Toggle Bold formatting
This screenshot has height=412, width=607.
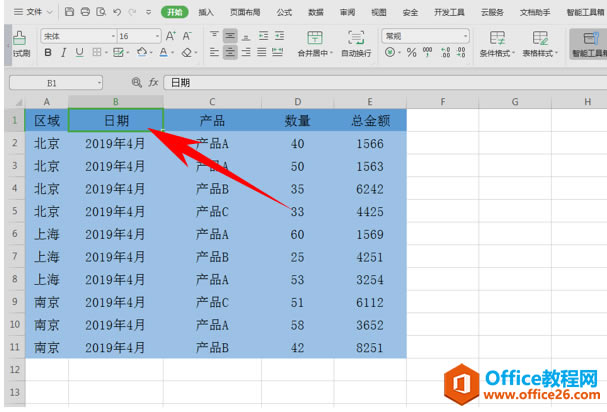coord(48,52)
